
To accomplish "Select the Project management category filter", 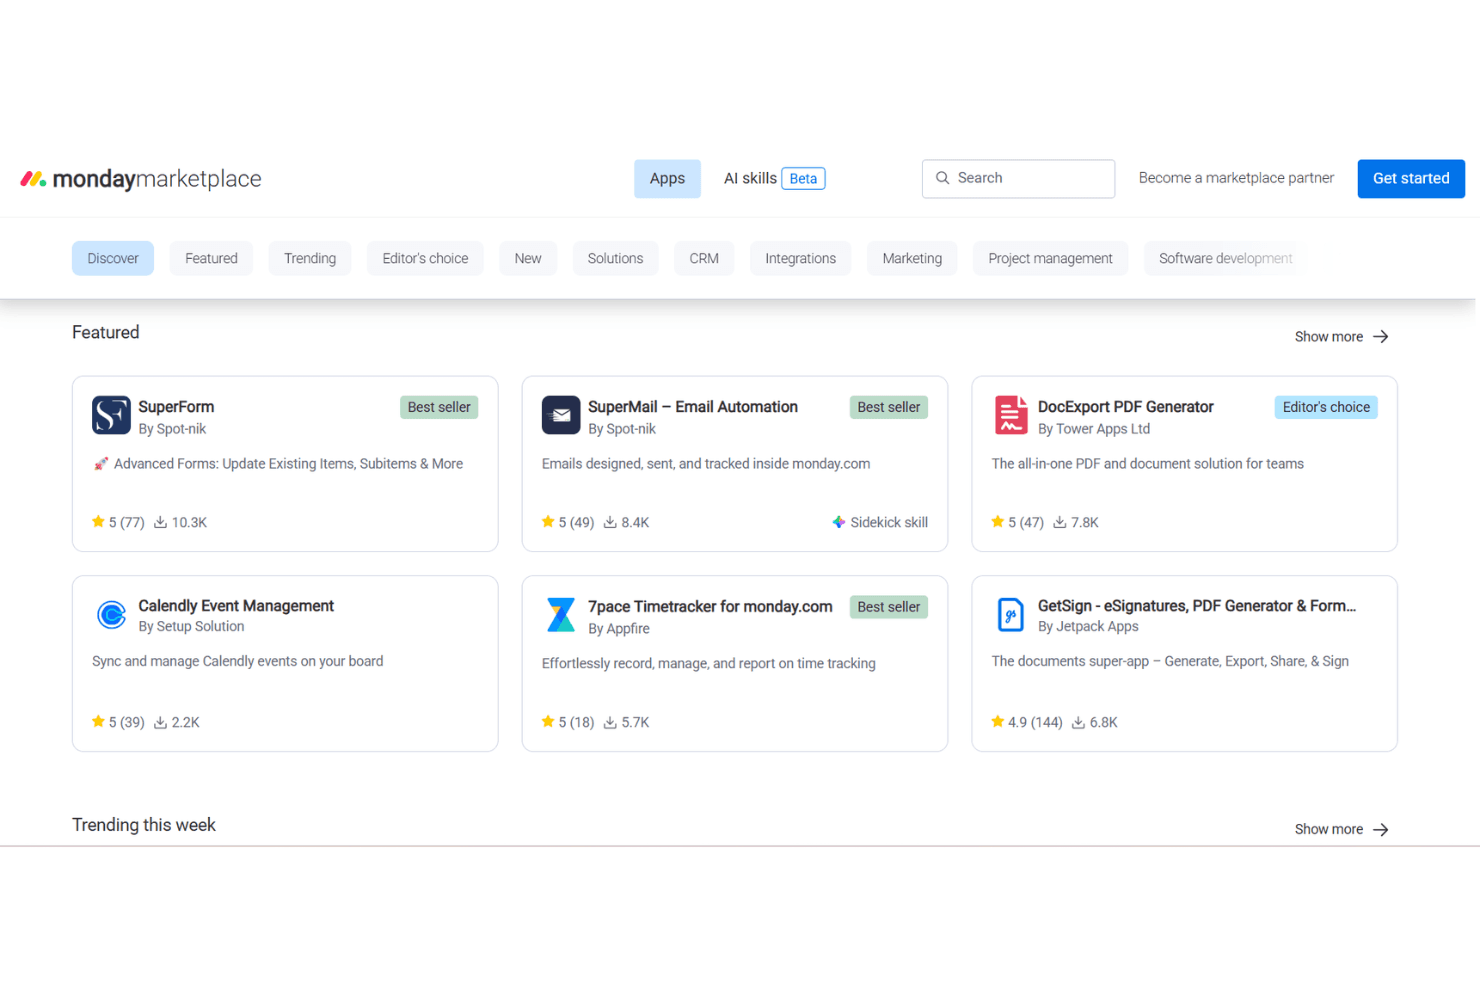I will pyautogui.click(x=1050, y=258).
